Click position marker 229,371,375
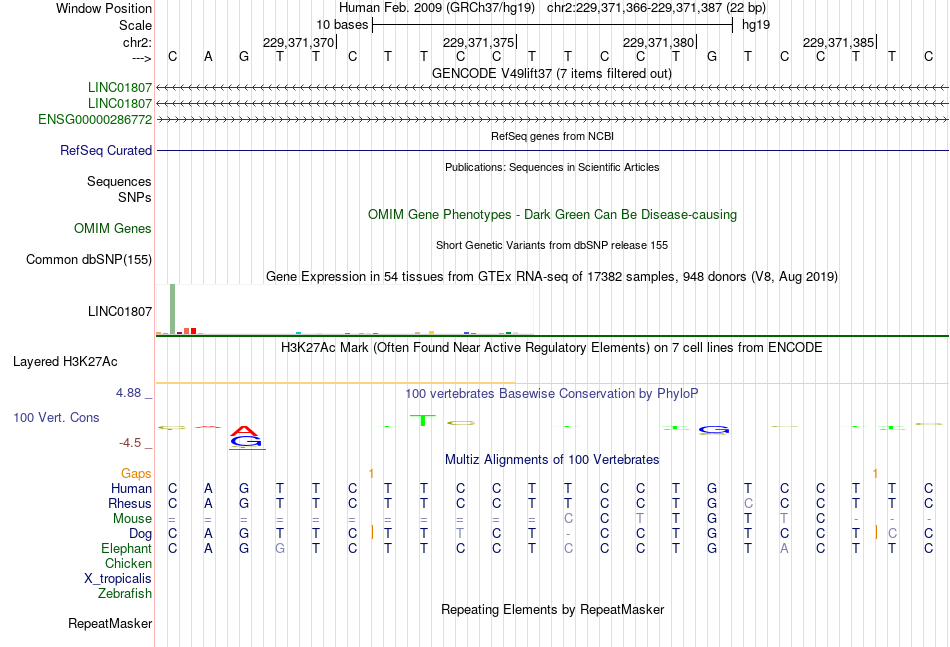 pyautogui.click(x=478, y=42)
